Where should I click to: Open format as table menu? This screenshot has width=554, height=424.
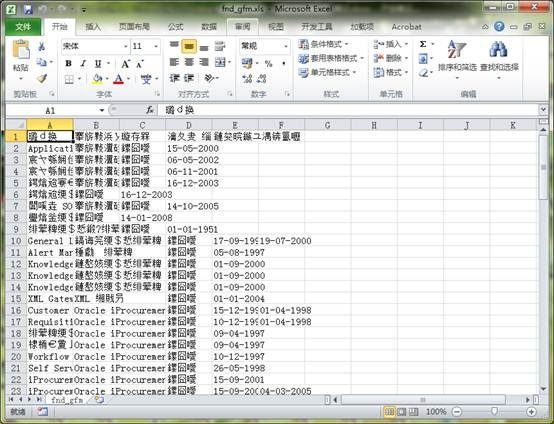[x=331, y=58]
